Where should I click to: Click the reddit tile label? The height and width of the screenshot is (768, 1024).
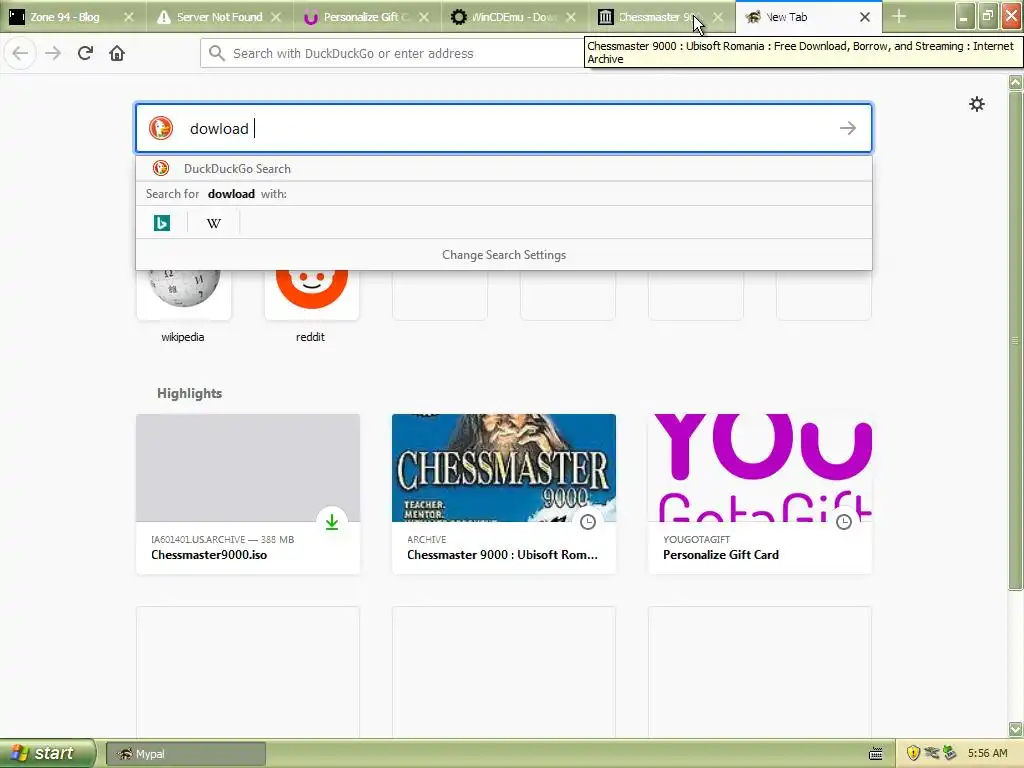(310, 337)
